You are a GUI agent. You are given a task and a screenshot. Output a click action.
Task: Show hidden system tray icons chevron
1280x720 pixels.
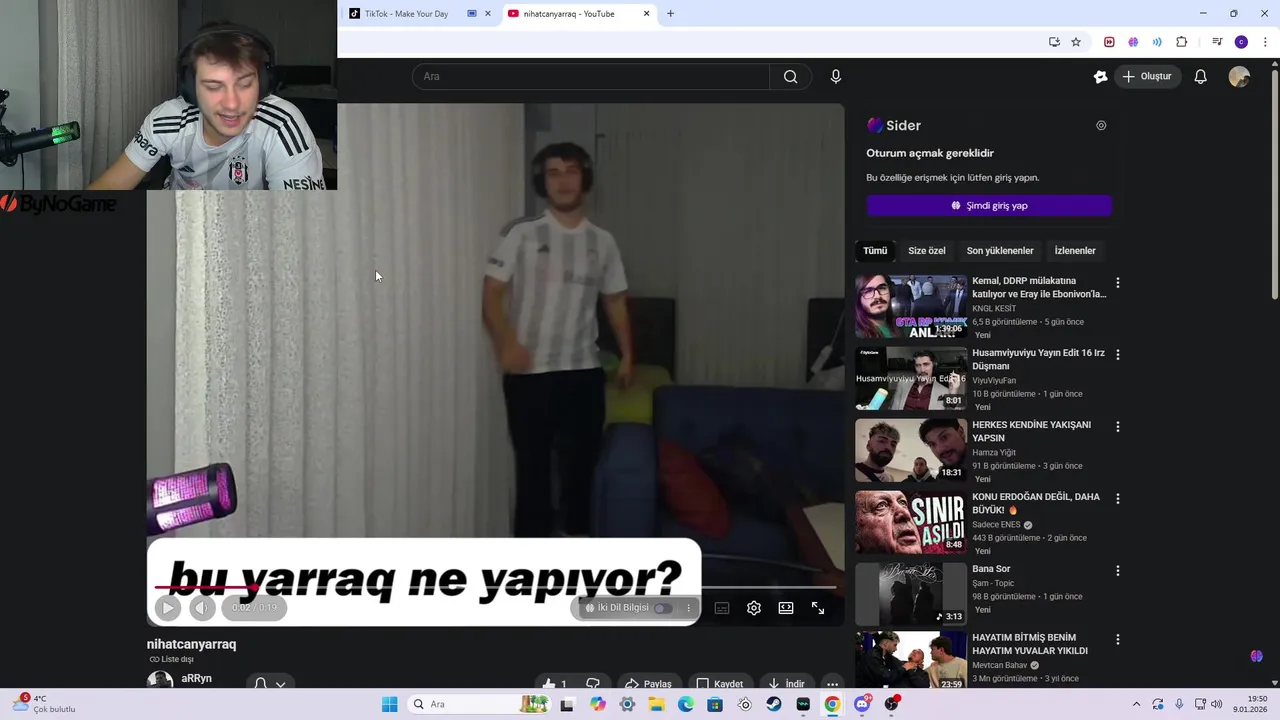[1136, 704]
